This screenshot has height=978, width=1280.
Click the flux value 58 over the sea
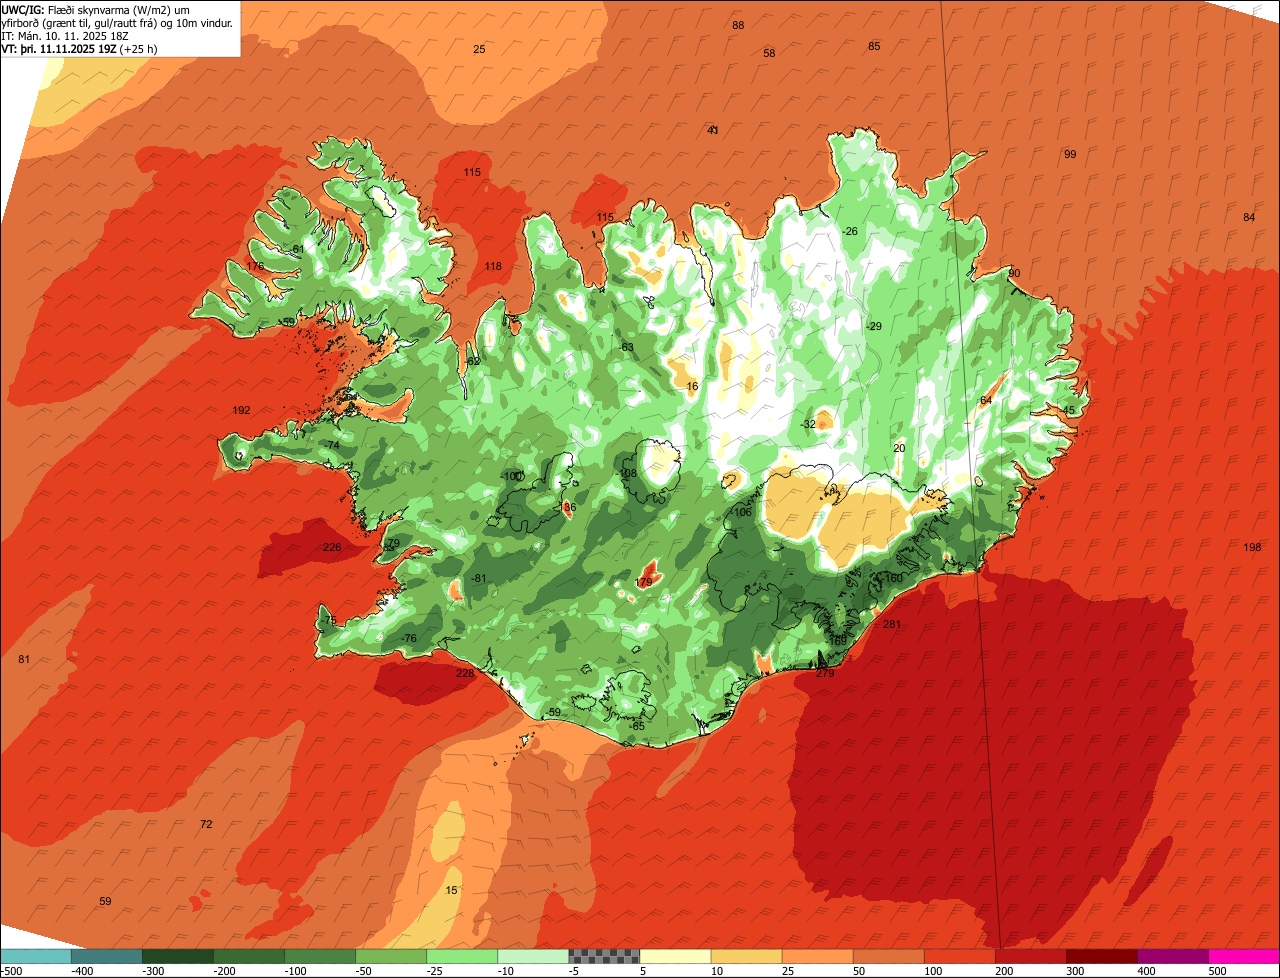pos(769,53)
